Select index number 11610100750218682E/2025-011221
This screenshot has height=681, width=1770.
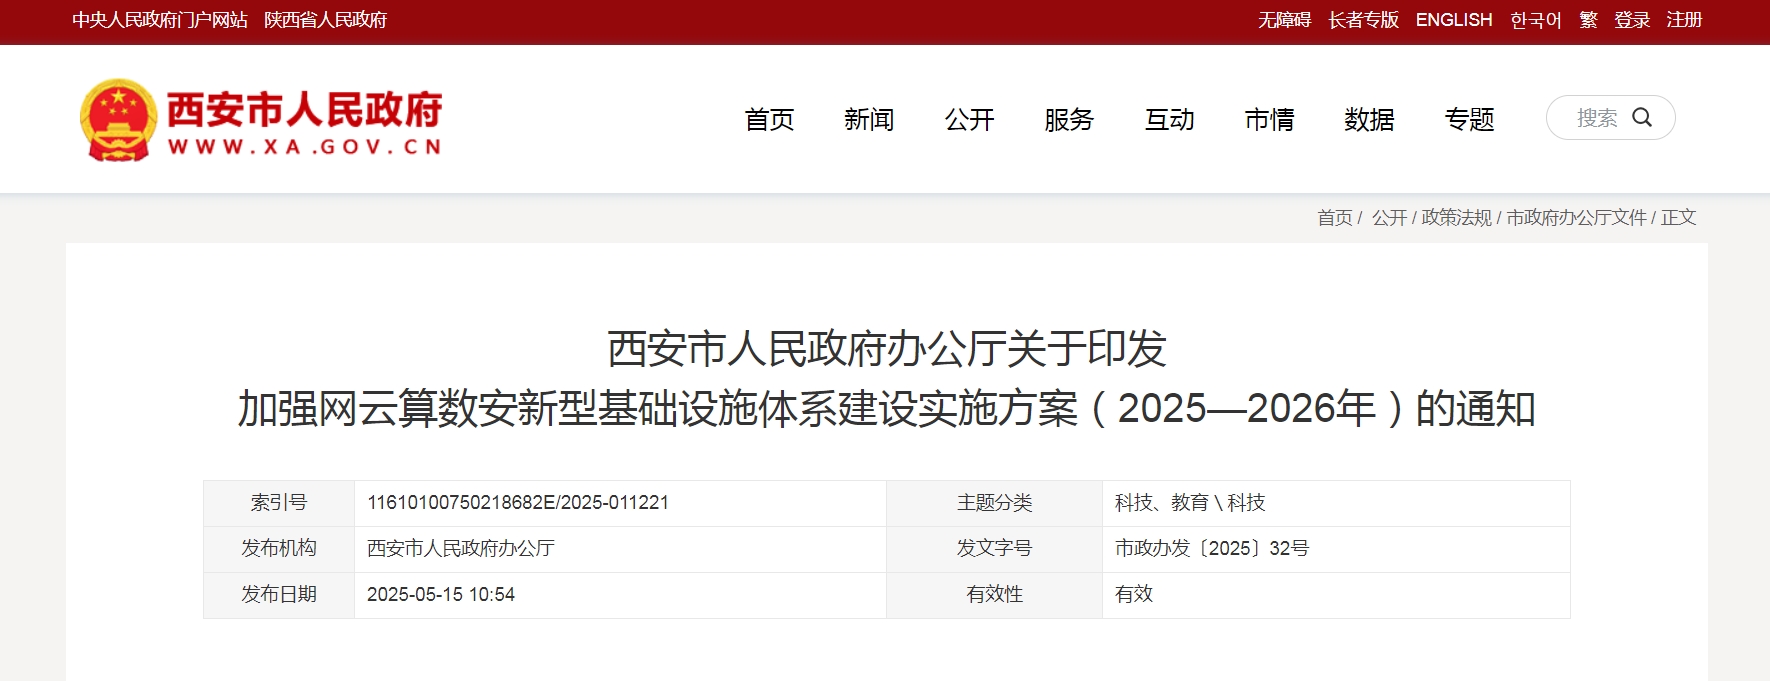(518, 503)
